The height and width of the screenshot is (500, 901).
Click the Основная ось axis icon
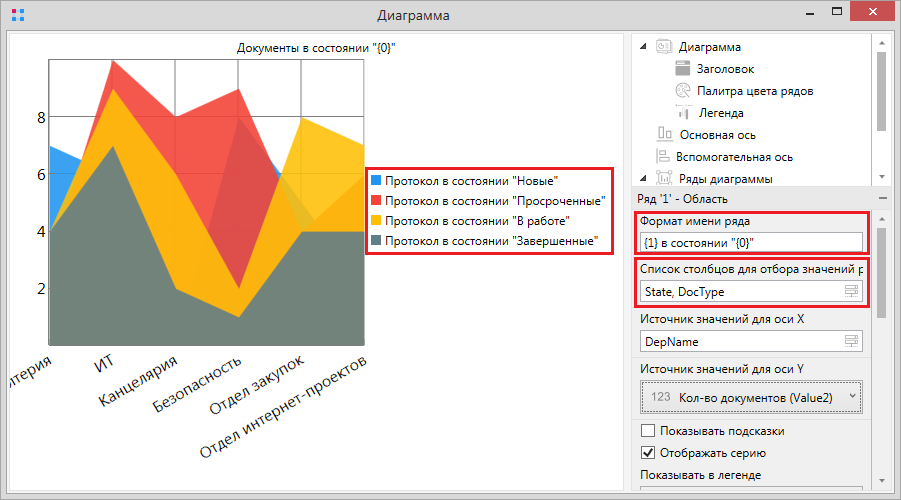(664, 134)
